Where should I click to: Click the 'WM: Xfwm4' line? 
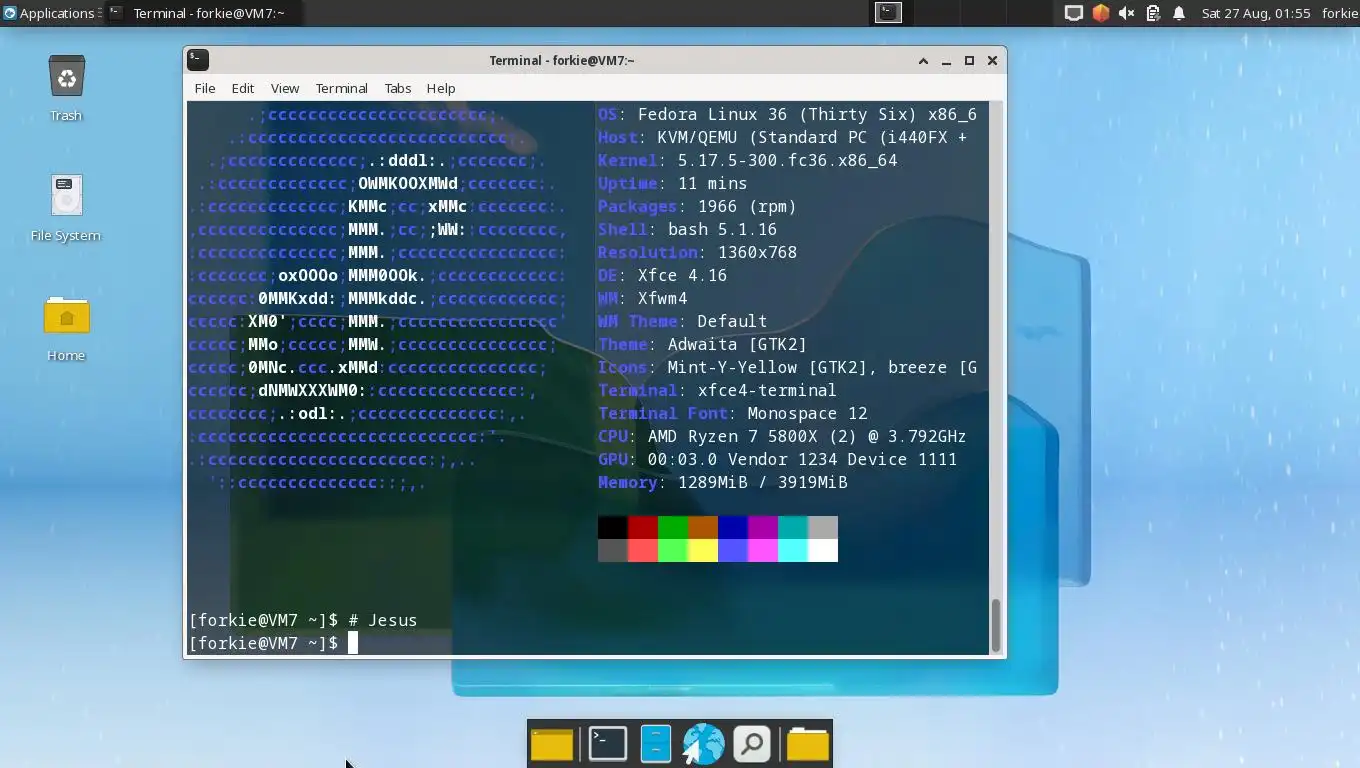pos(642,298)
